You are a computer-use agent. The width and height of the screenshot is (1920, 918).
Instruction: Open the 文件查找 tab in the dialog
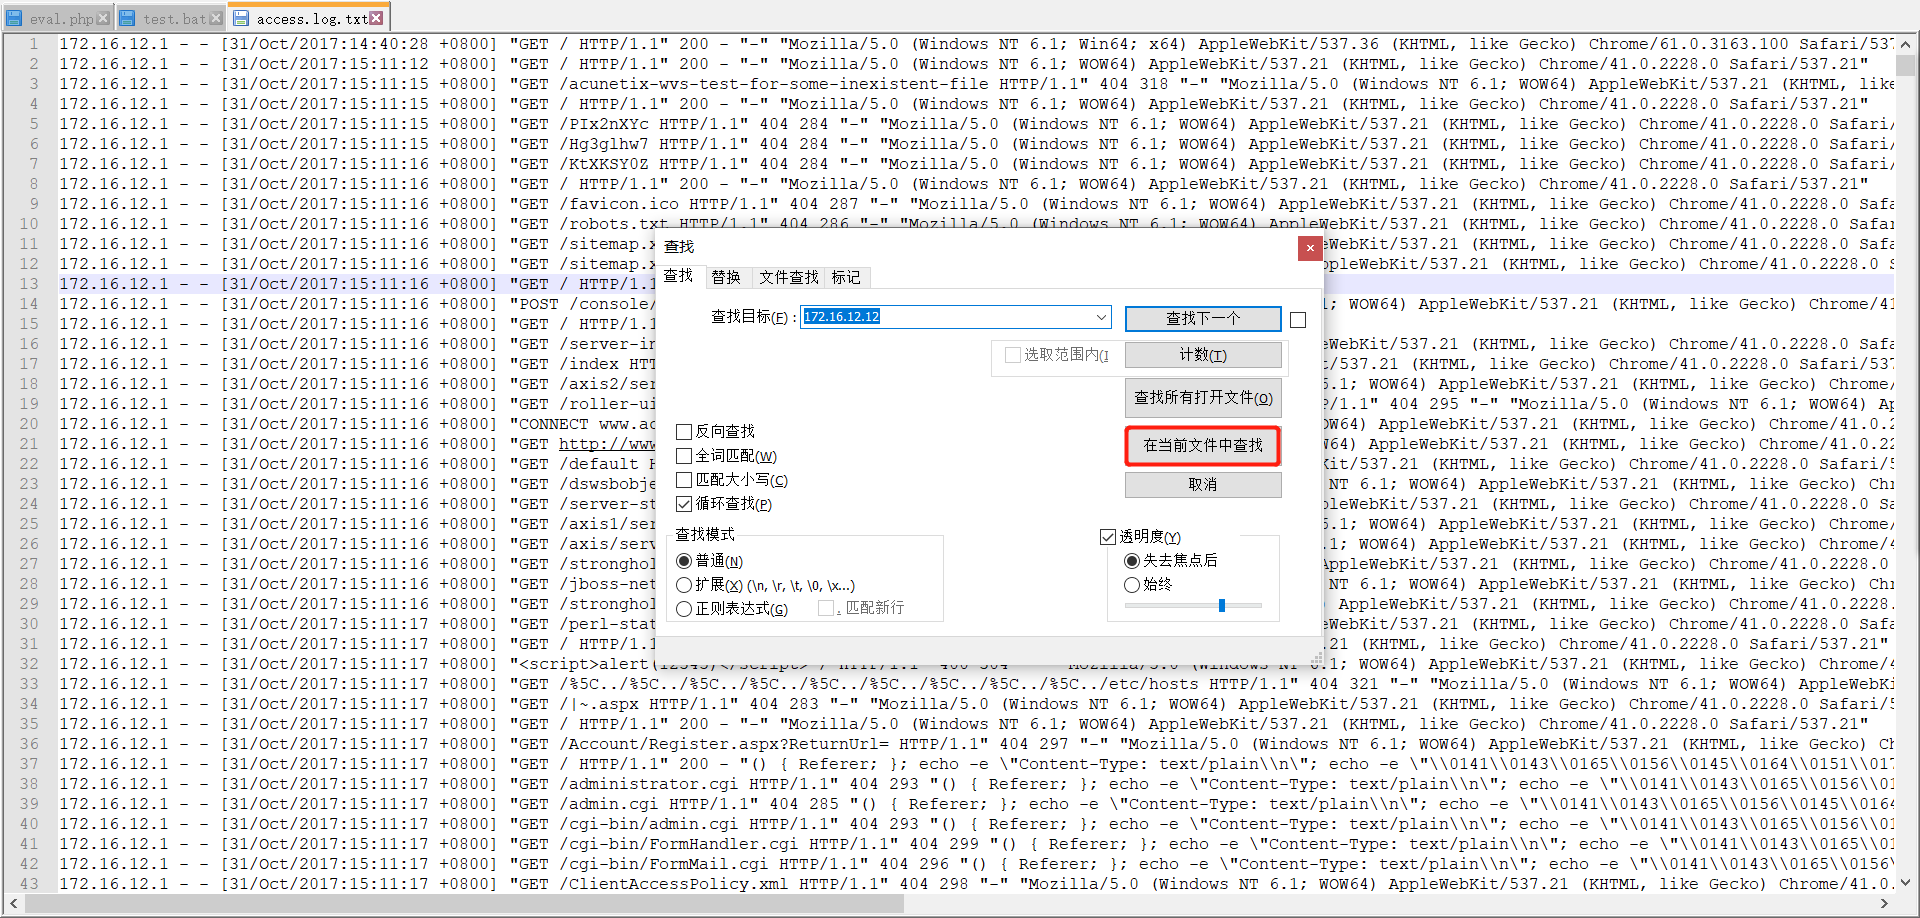[788, 277]
